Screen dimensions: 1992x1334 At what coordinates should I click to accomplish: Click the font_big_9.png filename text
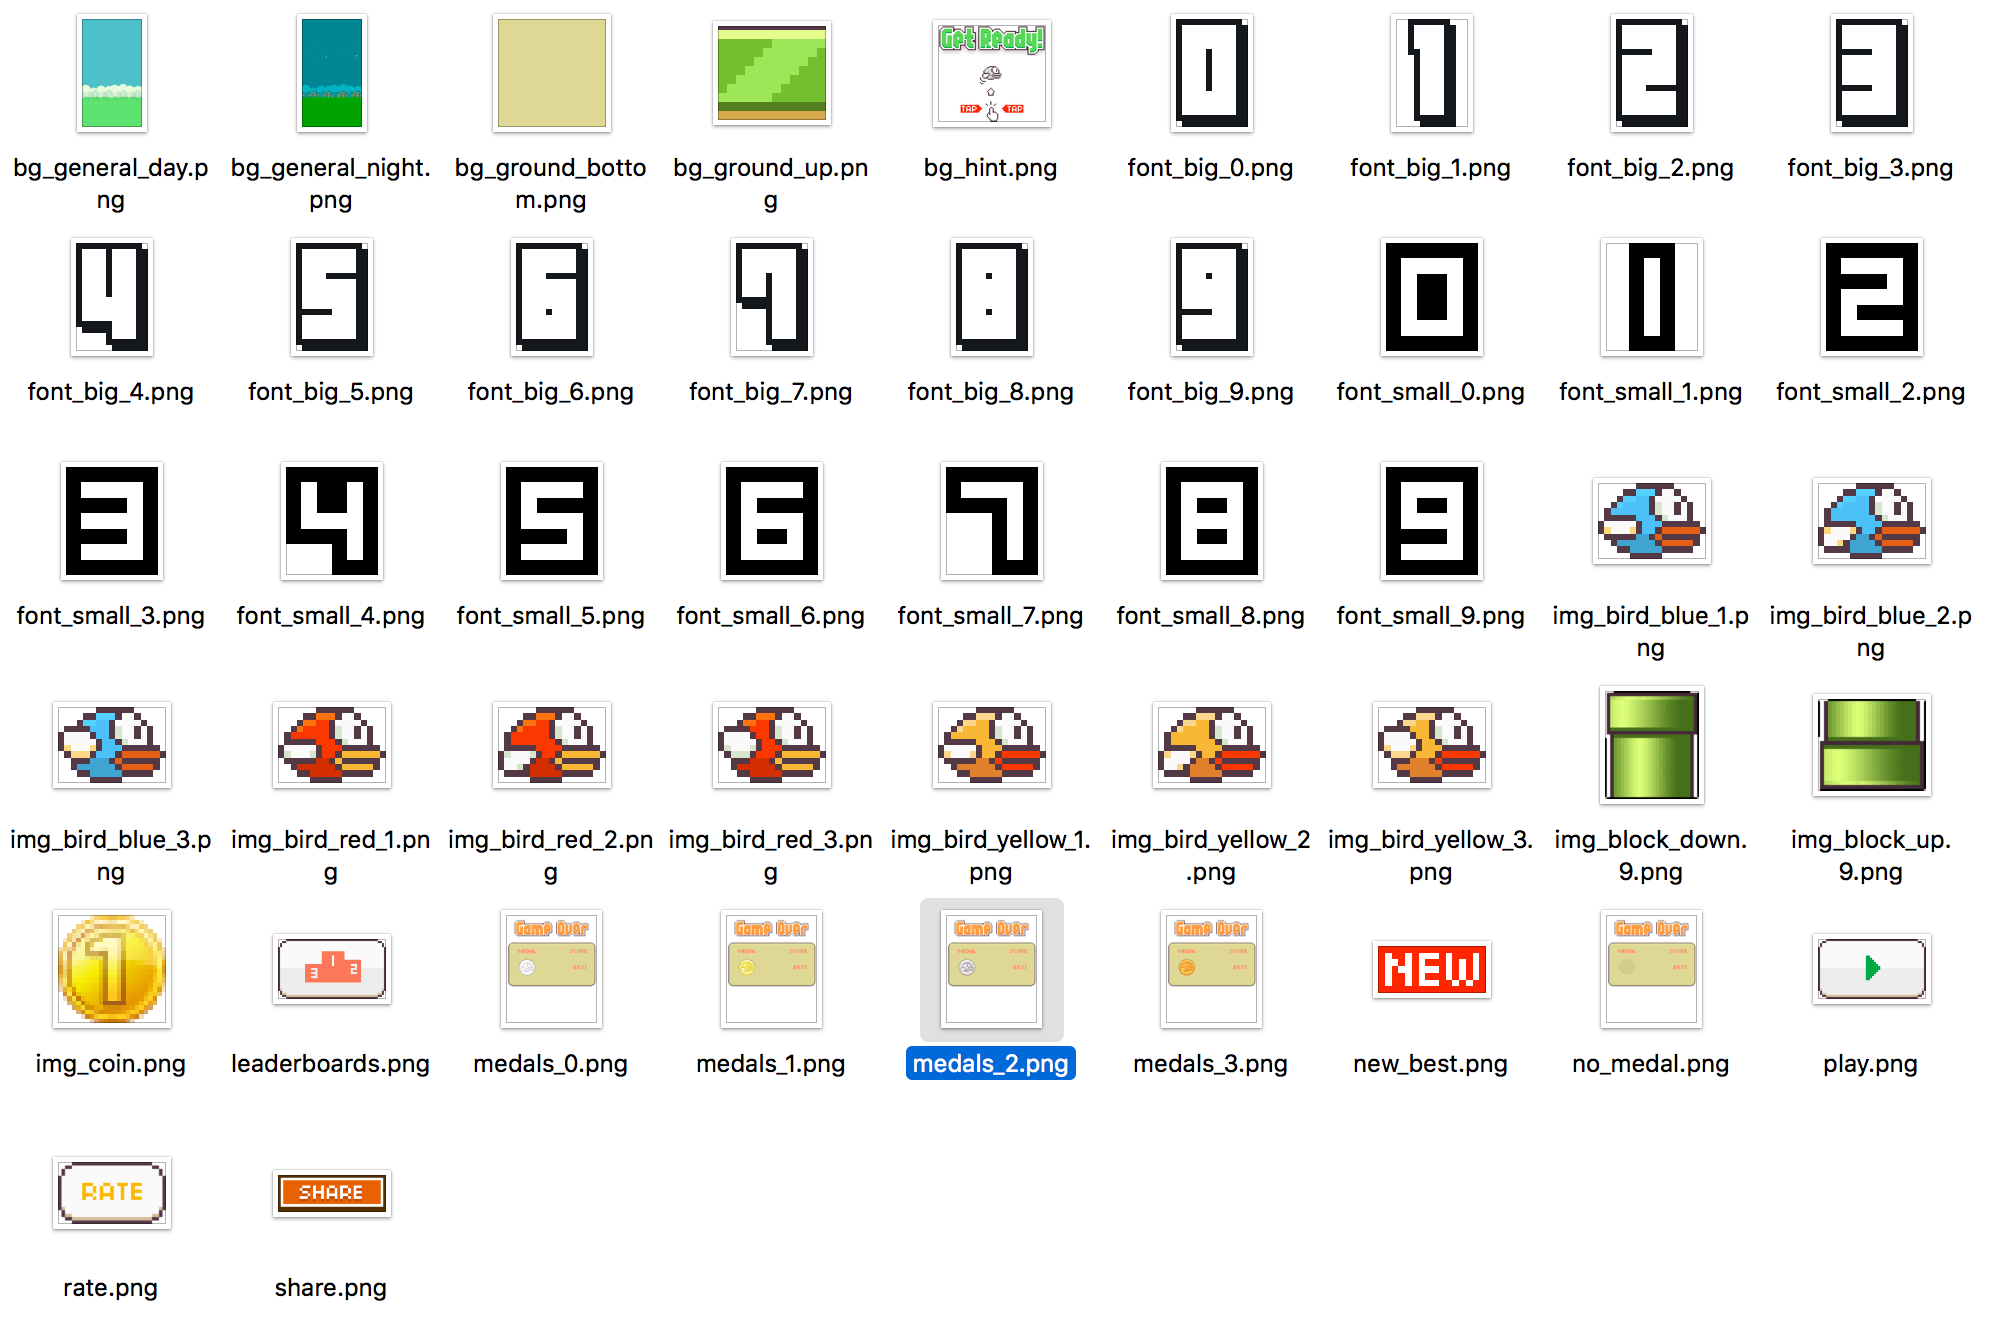1211,392
